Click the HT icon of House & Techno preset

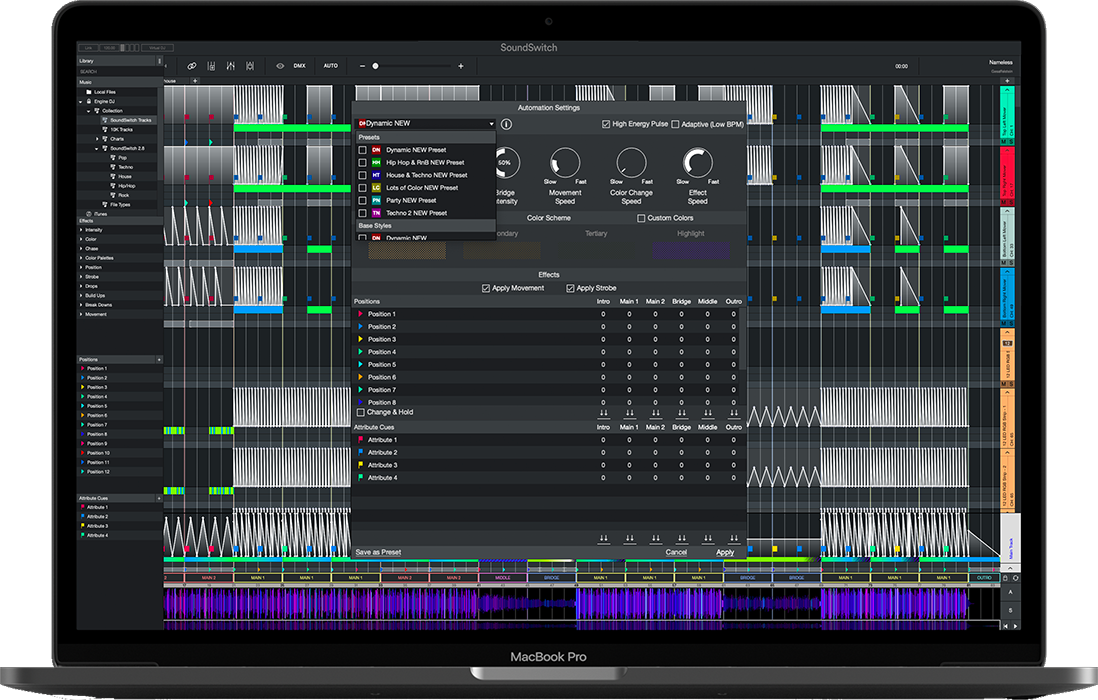click(376, 175)
